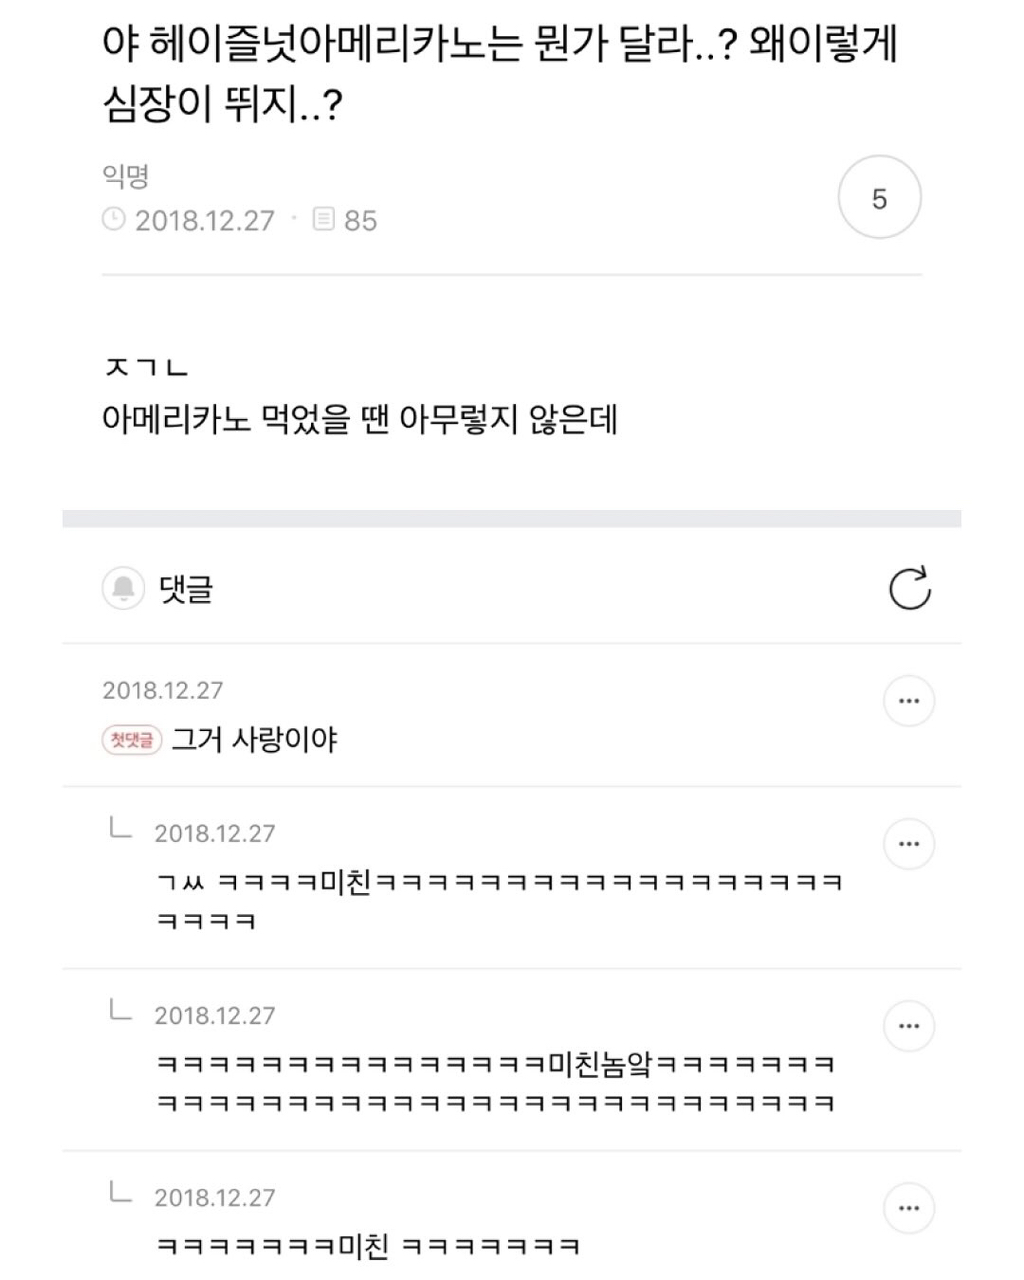Image resolution: width=1024 pixels, height=1280 pixels.
Task: Click the reply arrow icon on the bottom reply
Action: pyautogui.click(x=120, y=1193)
